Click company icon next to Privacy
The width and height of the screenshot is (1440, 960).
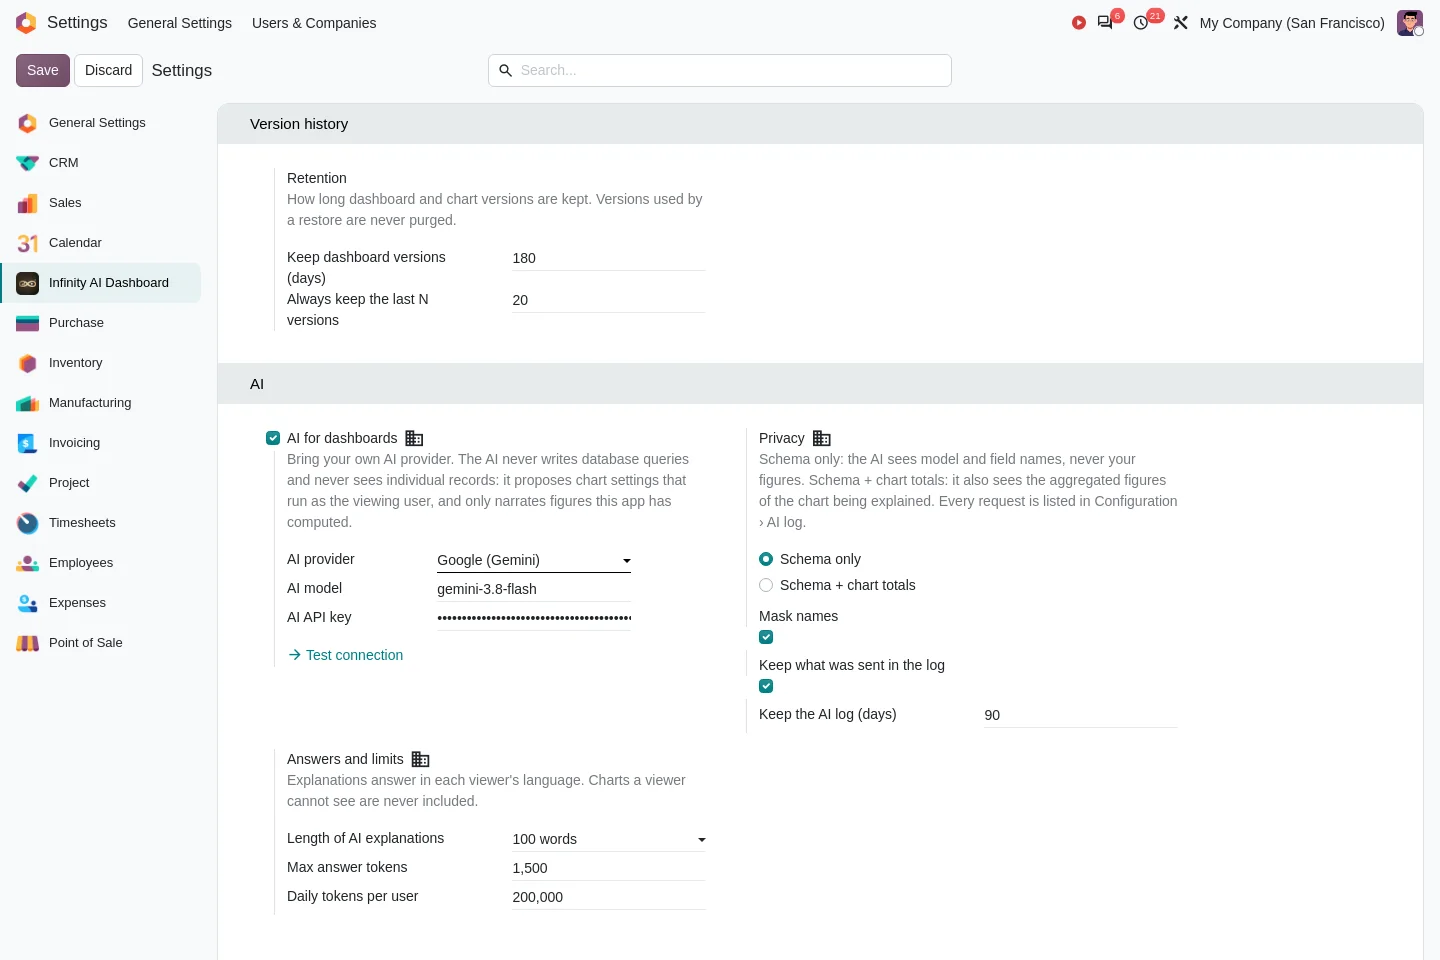[x=822, y=438]
